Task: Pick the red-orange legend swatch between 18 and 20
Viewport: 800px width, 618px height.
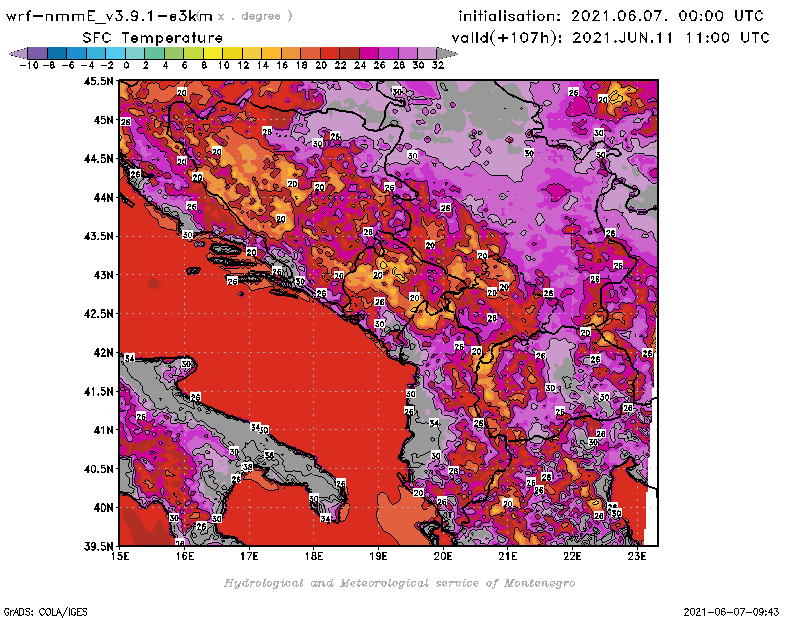Action: click(x=311, y=53)
